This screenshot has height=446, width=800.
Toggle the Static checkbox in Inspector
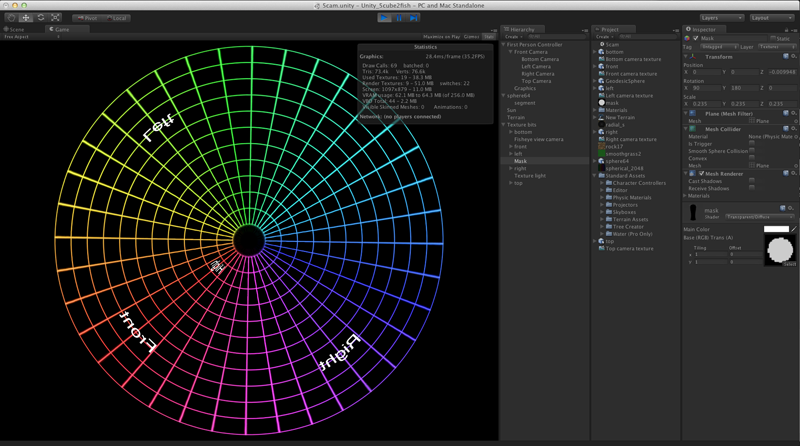(x=773, y=38)
